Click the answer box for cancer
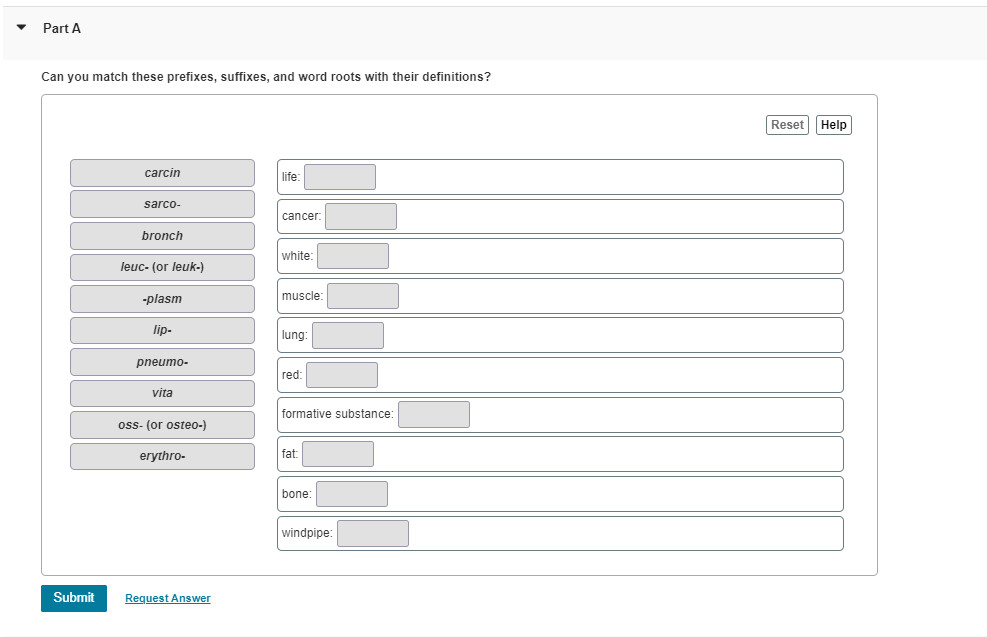 [361, 215]
